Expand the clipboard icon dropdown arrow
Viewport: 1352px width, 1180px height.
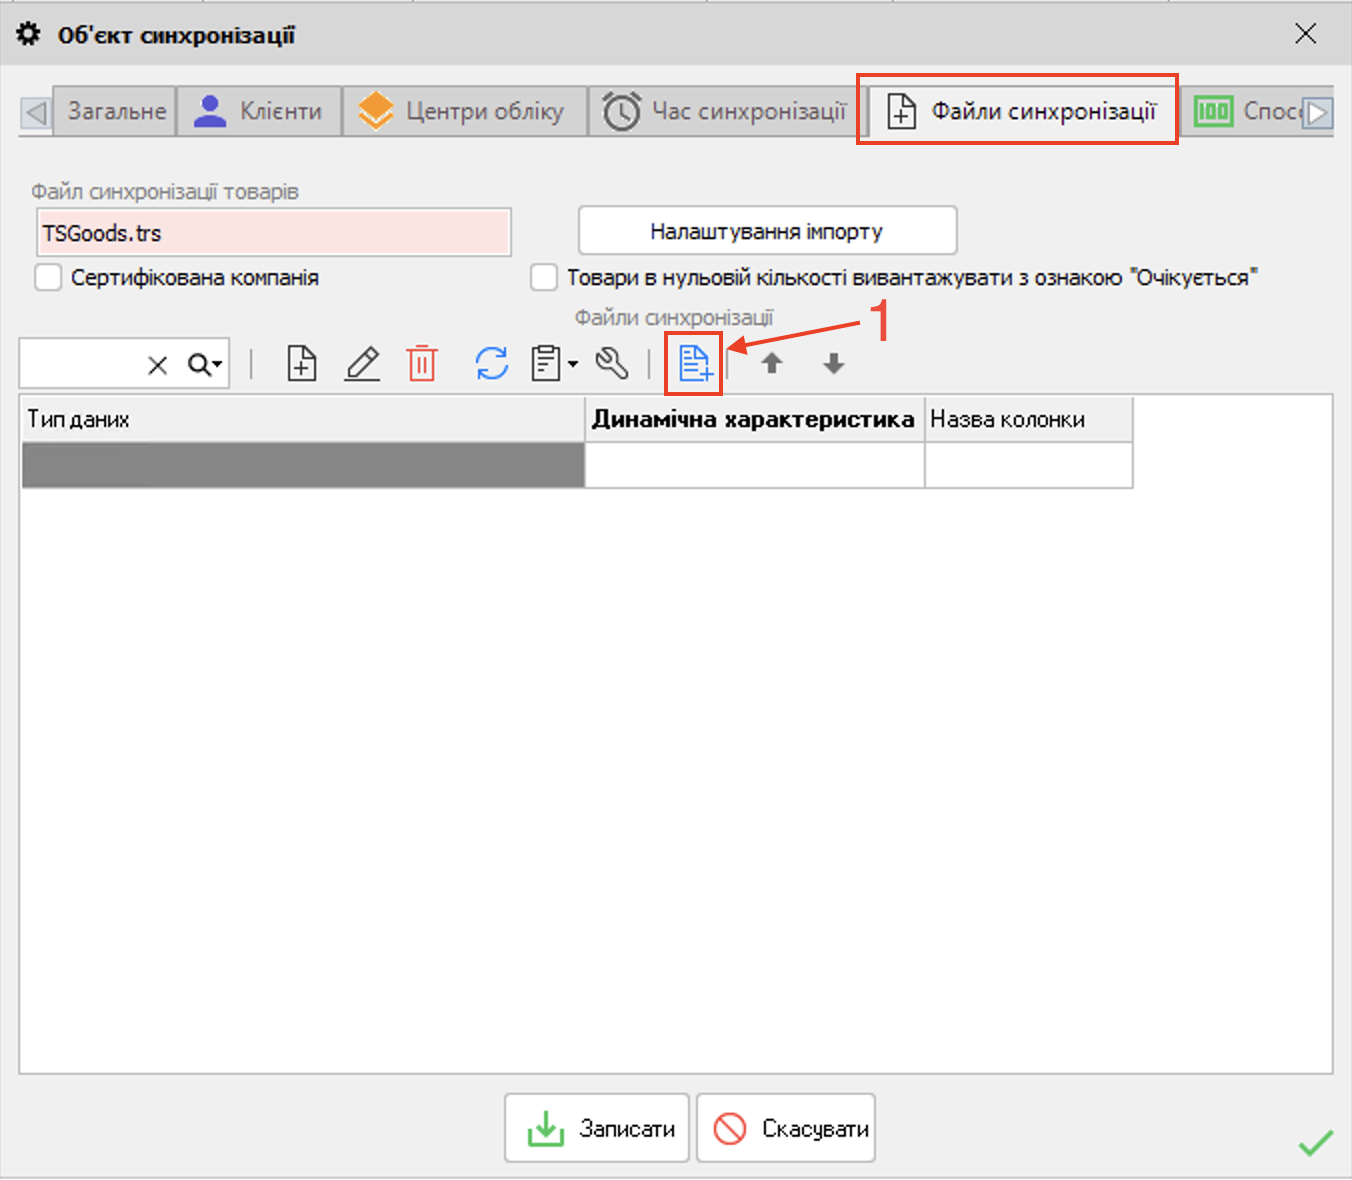click(x=573, y=364)
